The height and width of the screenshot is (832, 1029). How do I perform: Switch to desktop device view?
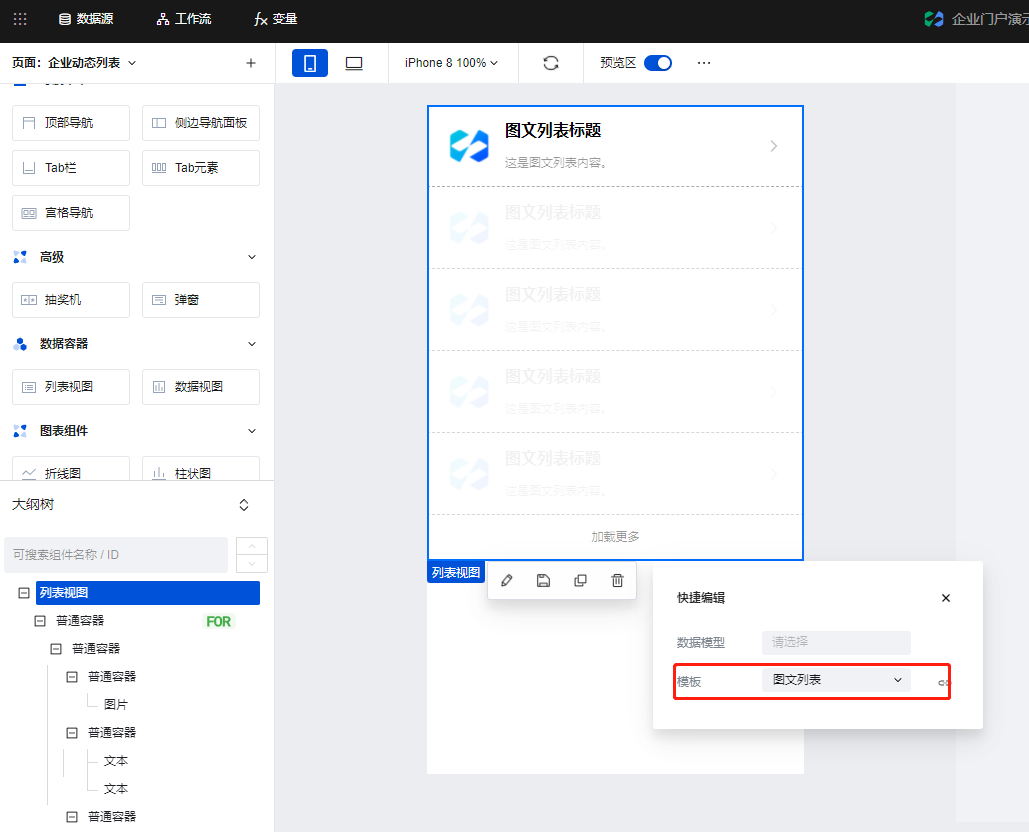[354, 63]
